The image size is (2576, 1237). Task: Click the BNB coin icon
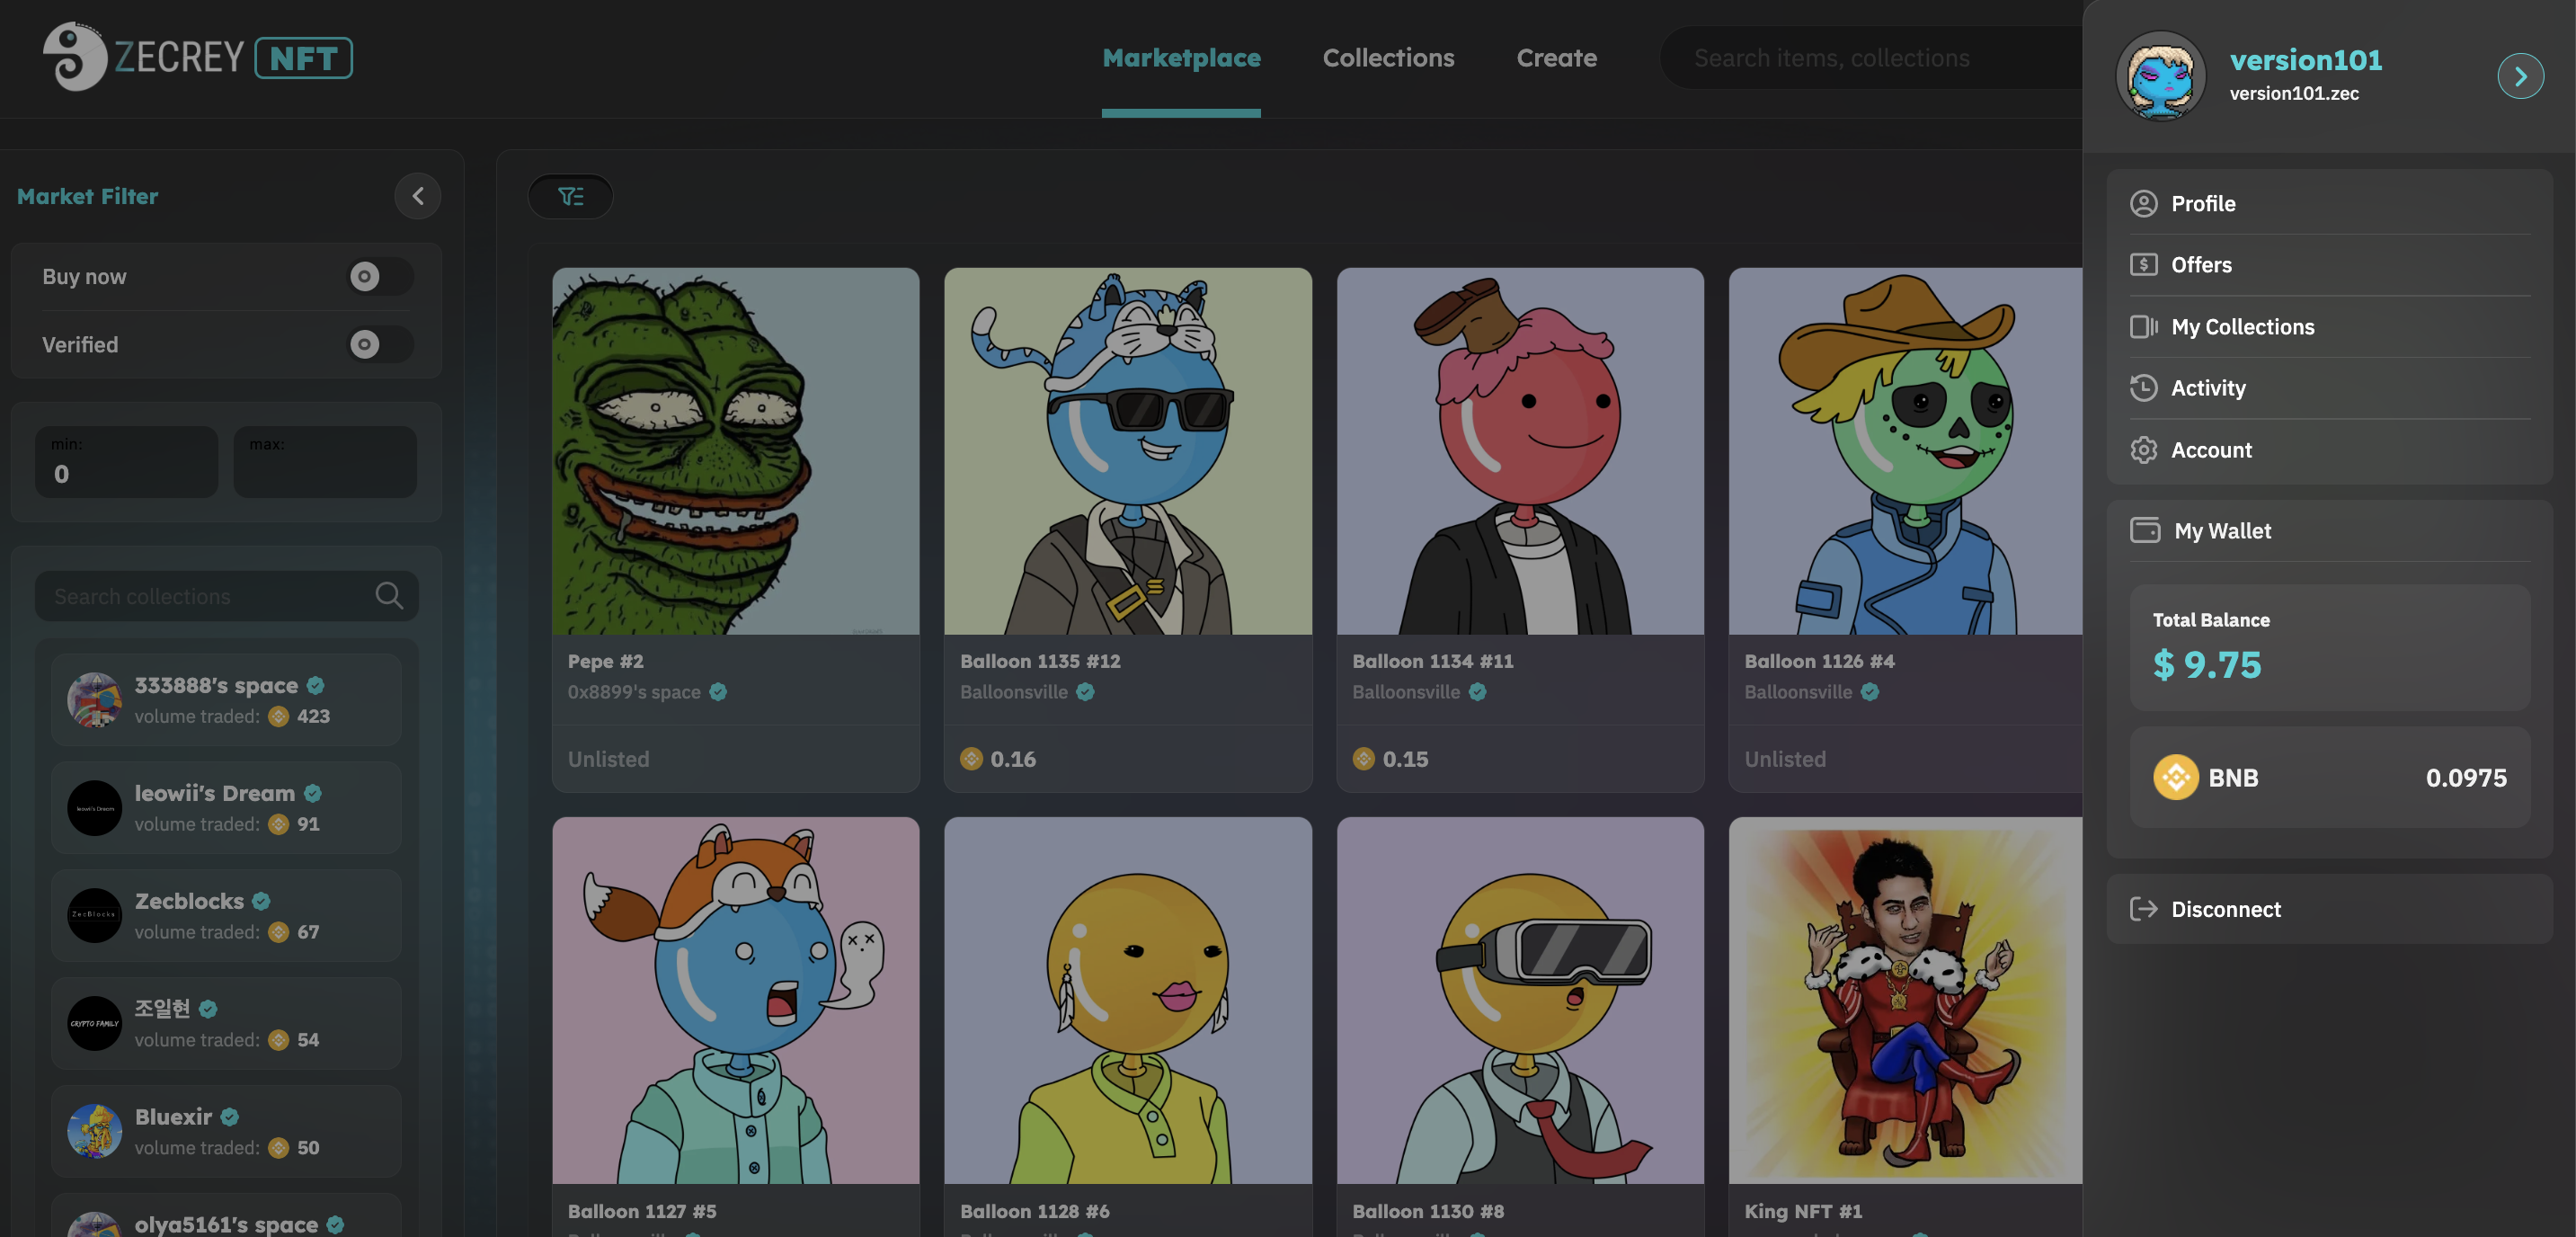[2175, 777]
